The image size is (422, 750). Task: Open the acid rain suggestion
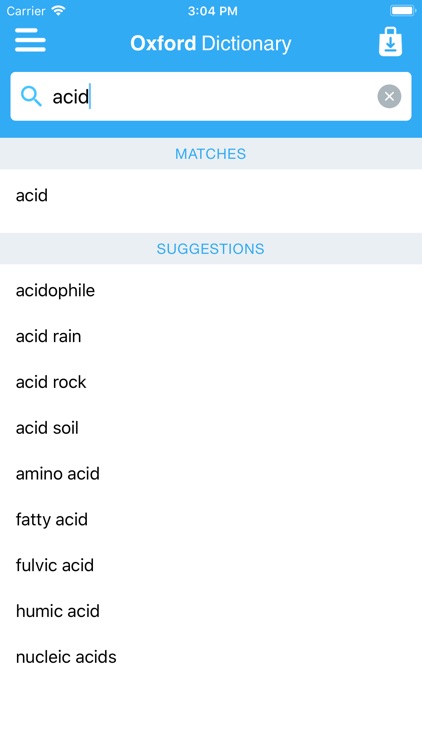[x=211, y=336]
